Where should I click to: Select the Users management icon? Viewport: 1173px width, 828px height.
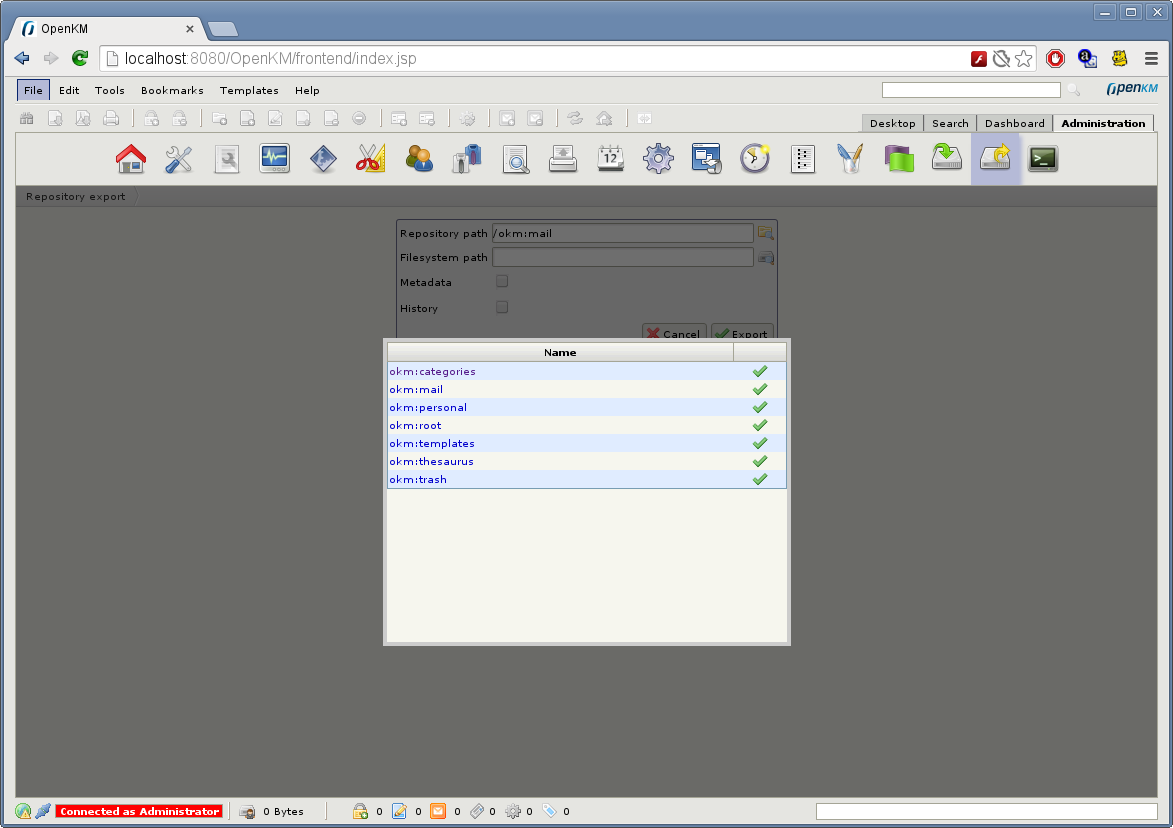click(x=420, y=158)
